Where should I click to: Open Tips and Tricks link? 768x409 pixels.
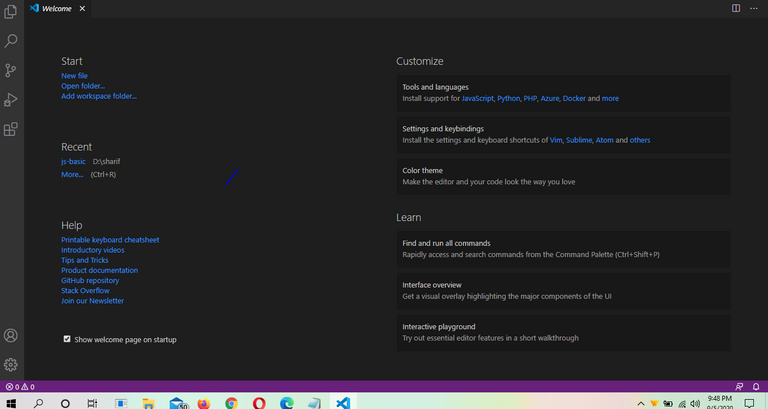coord(85,261)
